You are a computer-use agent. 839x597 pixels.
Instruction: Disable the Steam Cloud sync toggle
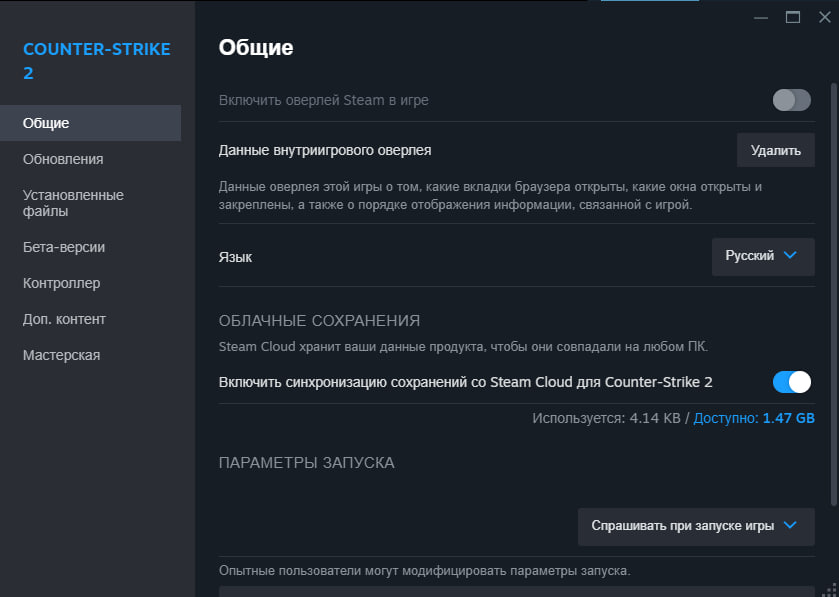coord(791,382)
